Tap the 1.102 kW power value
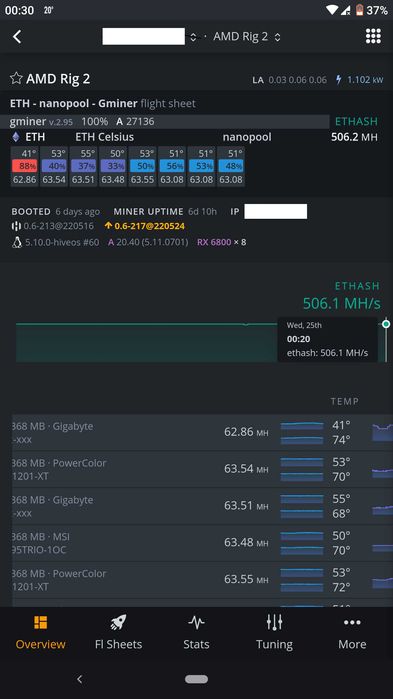393x699 pixels. 365,80
